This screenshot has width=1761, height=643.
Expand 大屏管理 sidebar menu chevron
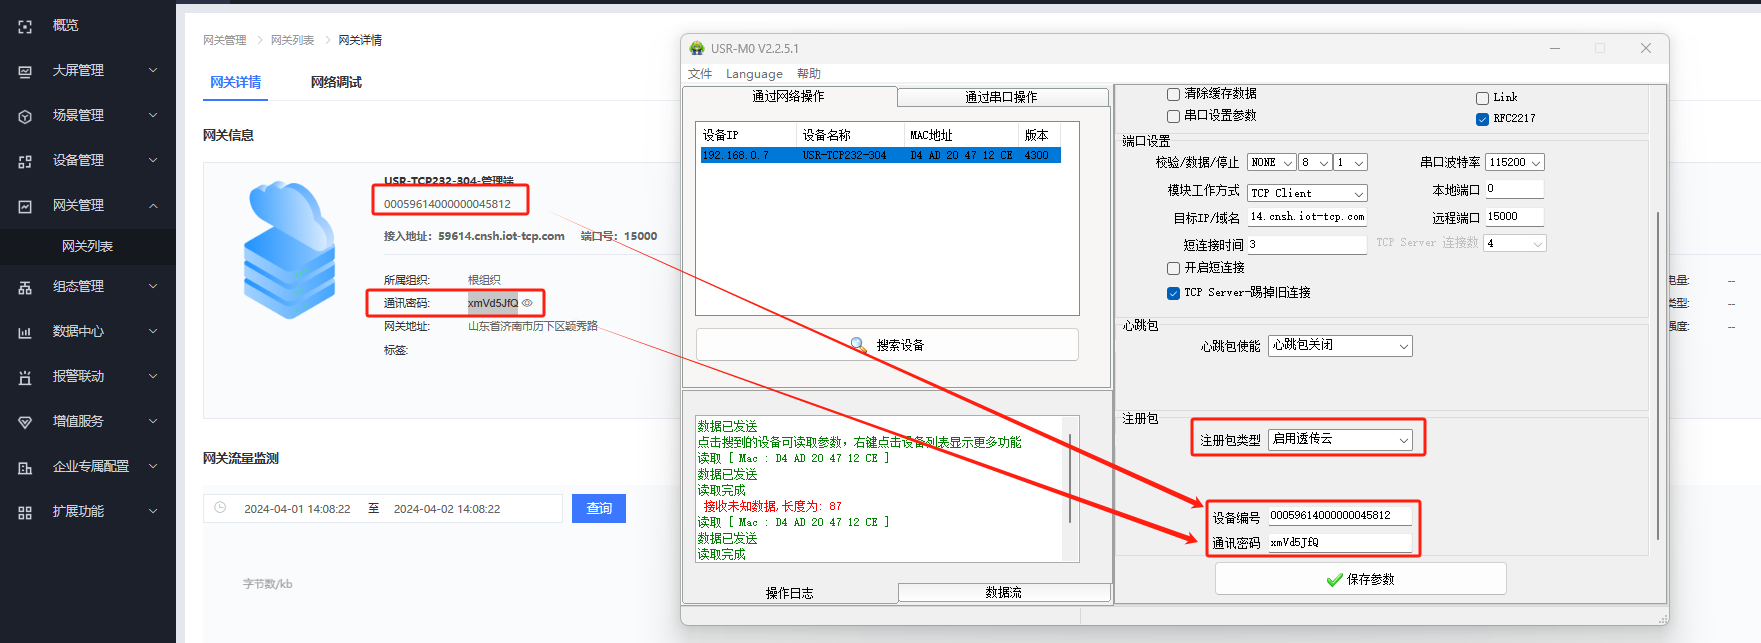click(153, 70)
